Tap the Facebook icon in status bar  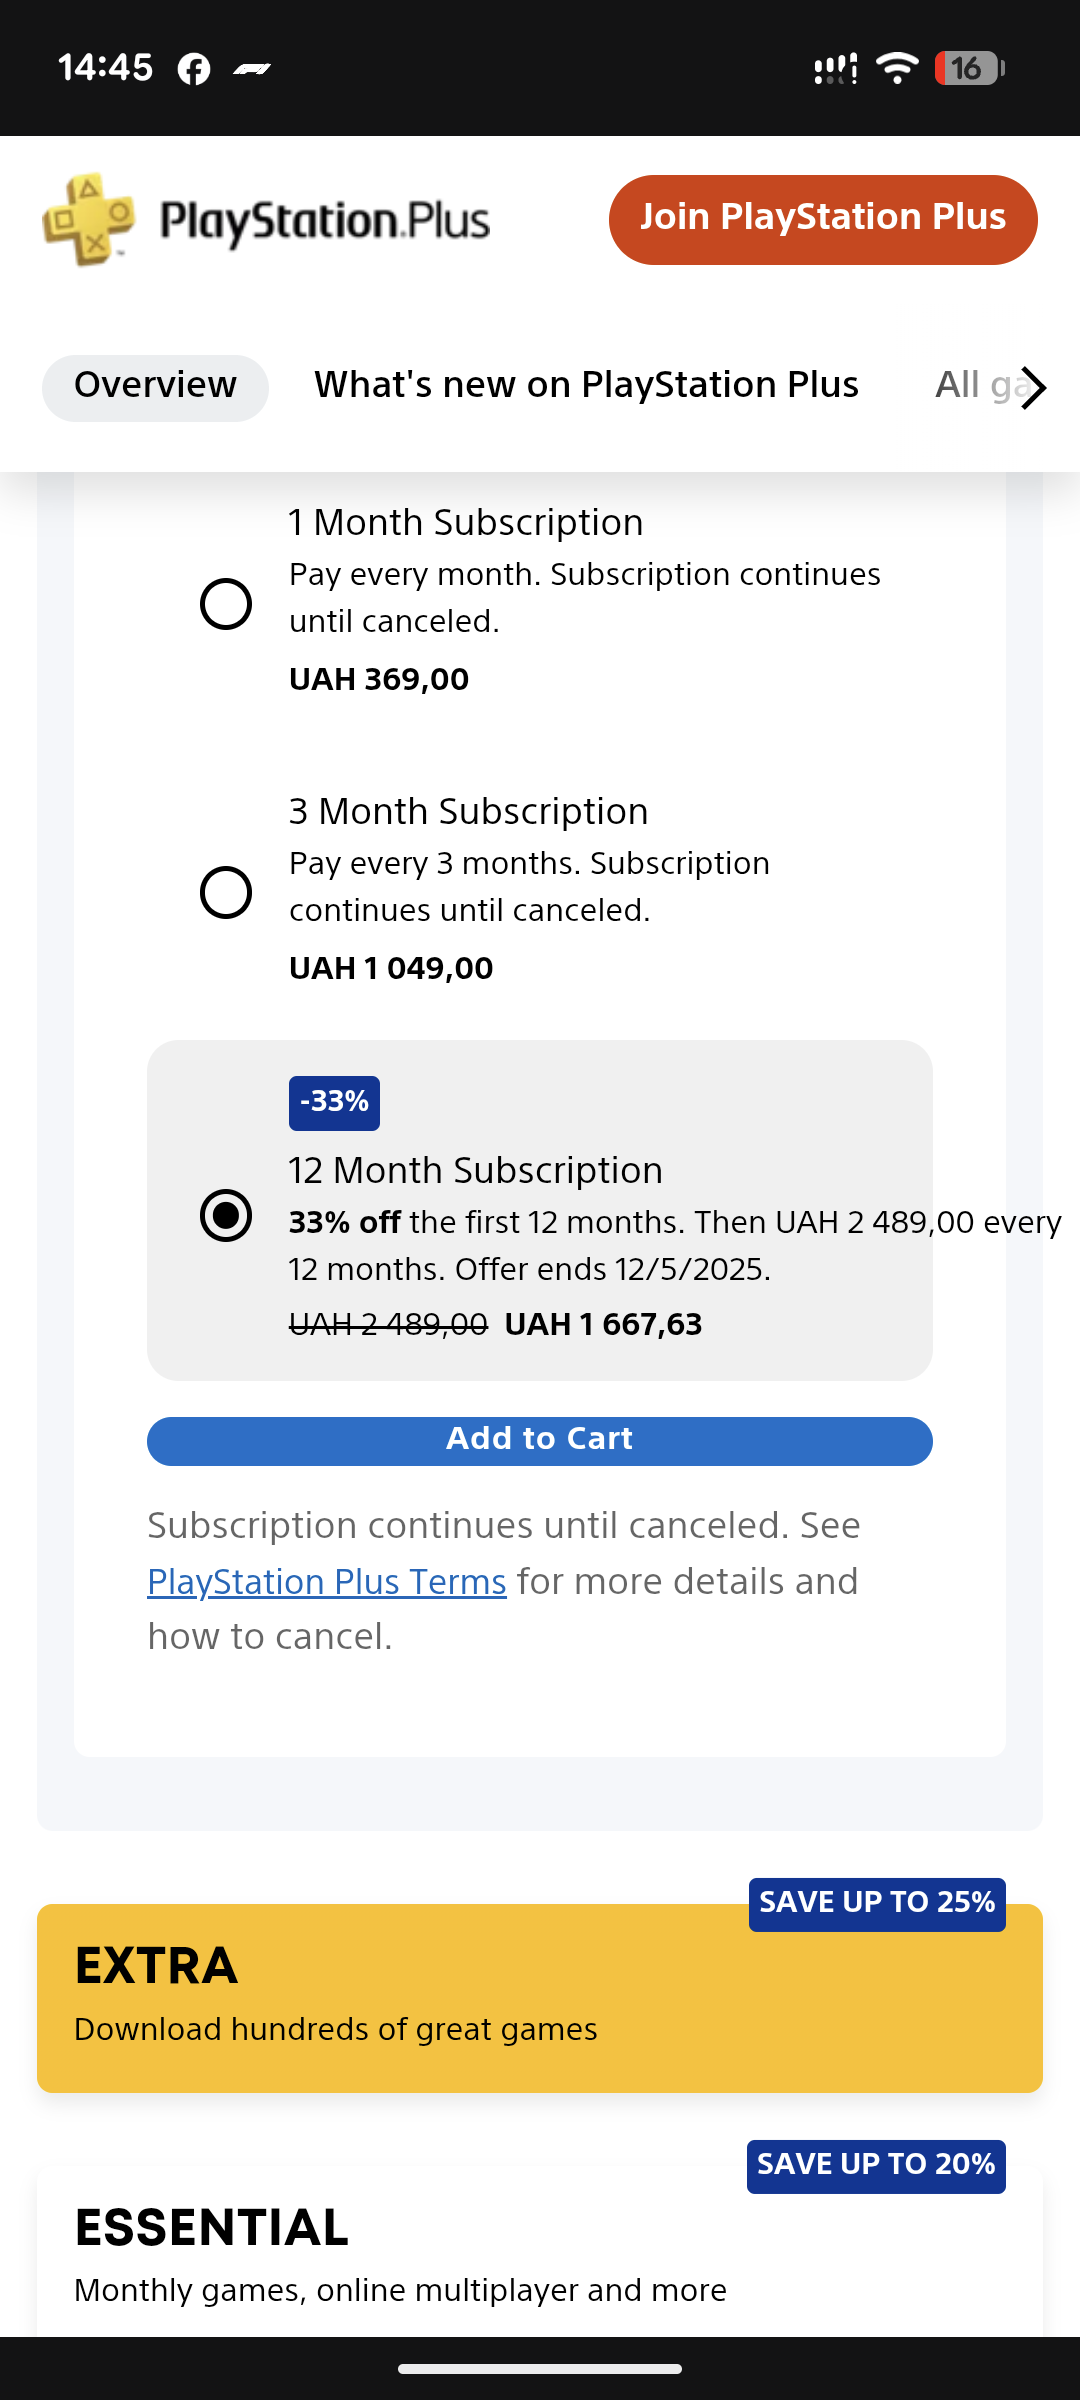pyautogui.click(x=194, y=69)
